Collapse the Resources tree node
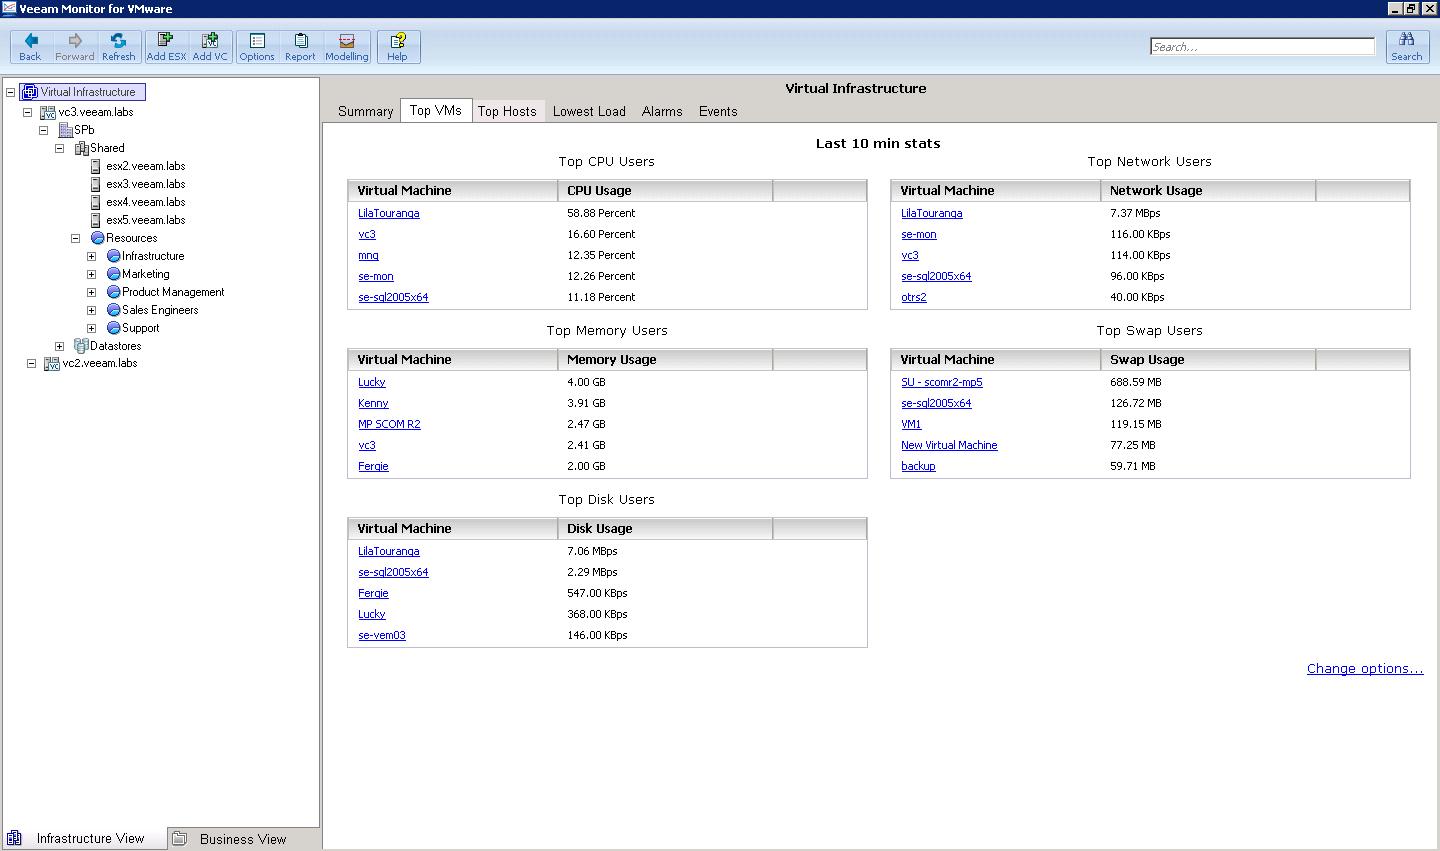The width and height of the screenshot is (1440, 851). tap(76, 238)
